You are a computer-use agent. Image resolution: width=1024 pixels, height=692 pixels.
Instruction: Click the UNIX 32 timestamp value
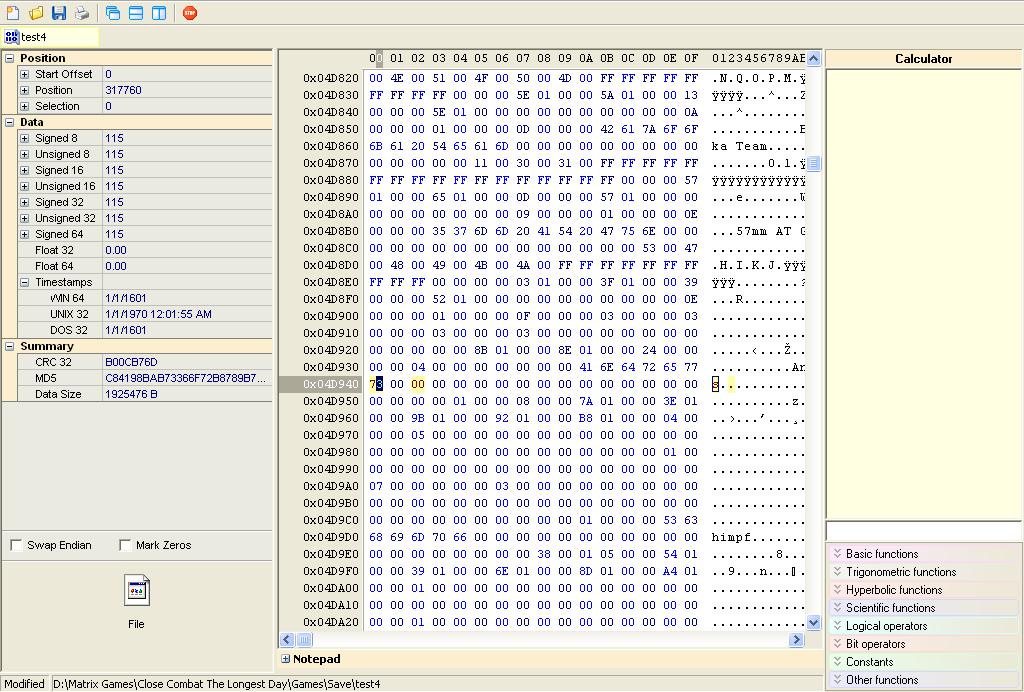click(x=159, y=315)
